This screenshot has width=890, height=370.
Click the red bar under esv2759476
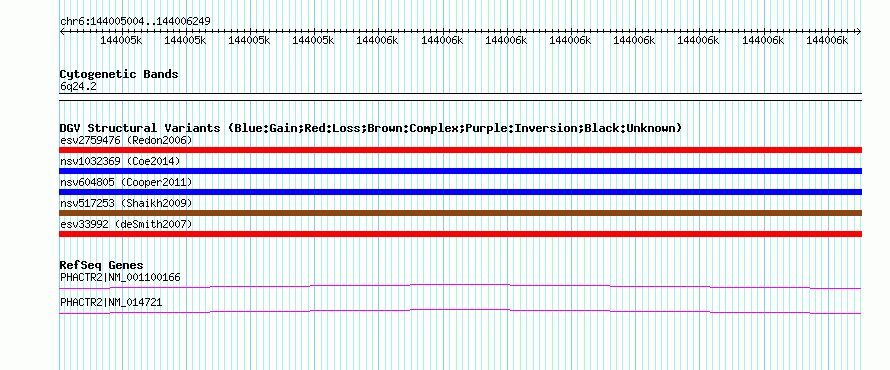[x=460, y=150]
